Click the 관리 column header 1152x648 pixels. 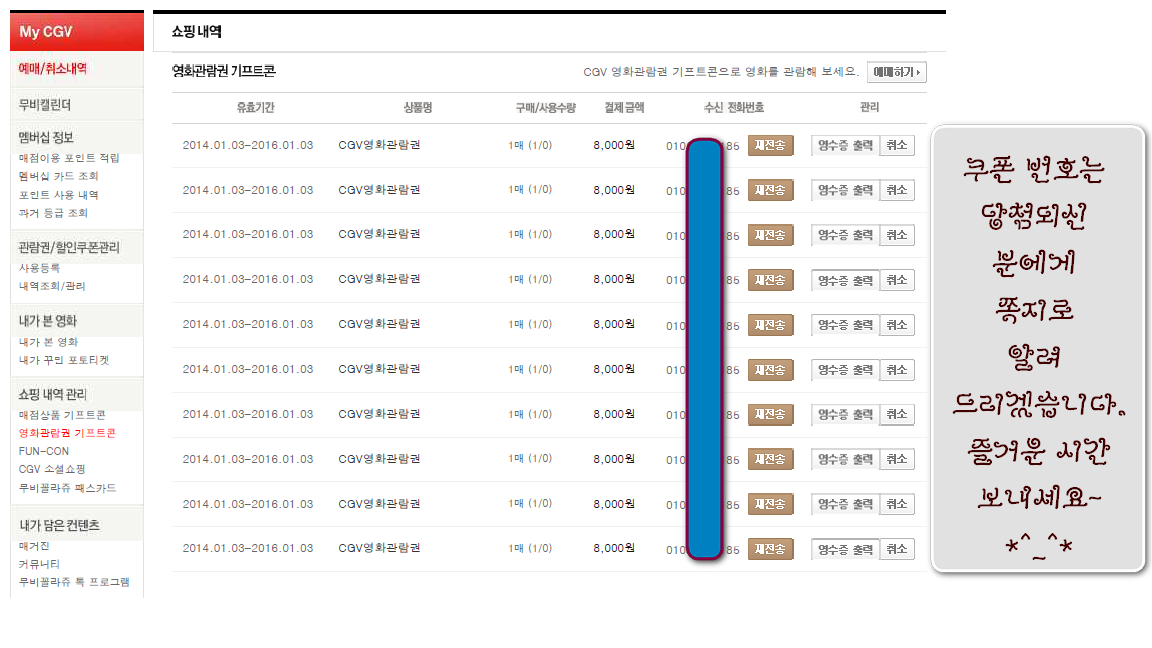pyautogui.click(x=869, y=107)
